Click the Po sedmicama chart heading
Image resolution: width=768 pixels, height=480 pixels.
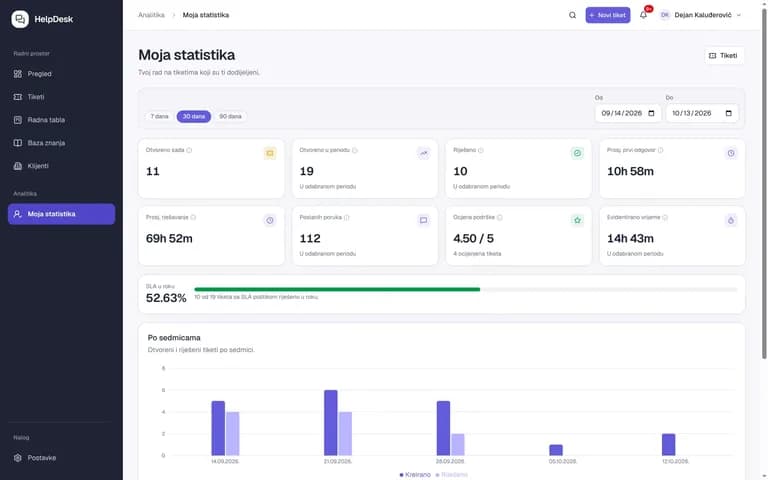[174, 338]
